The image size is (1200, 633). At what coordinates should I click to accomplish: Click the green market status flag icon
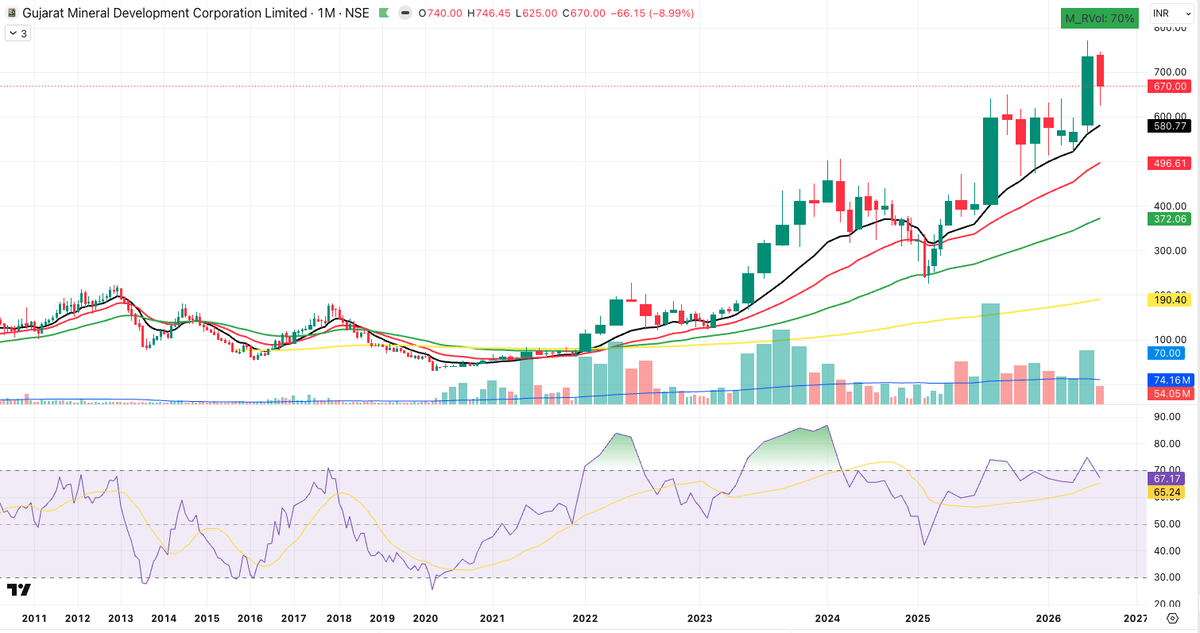384,13
